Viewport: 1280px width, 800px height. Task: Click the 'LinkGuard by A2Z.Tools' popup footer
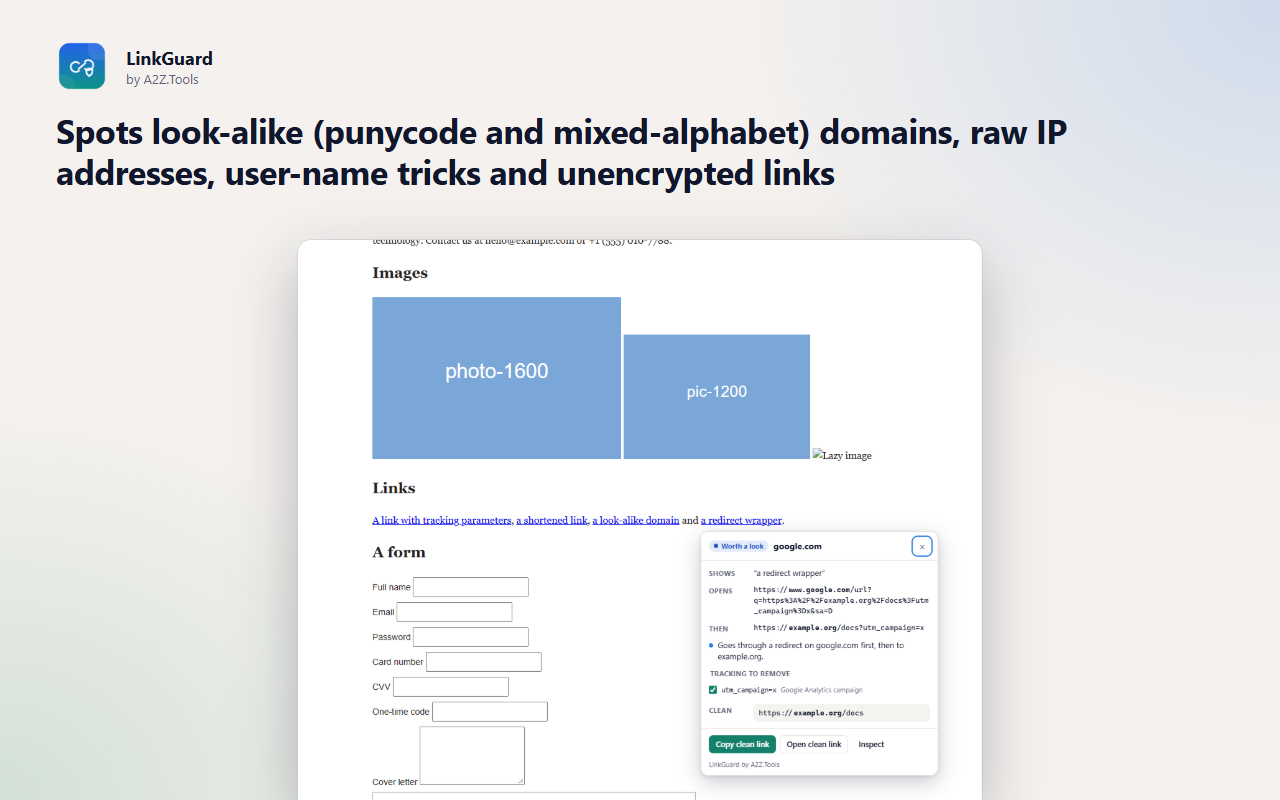[744, 765]
